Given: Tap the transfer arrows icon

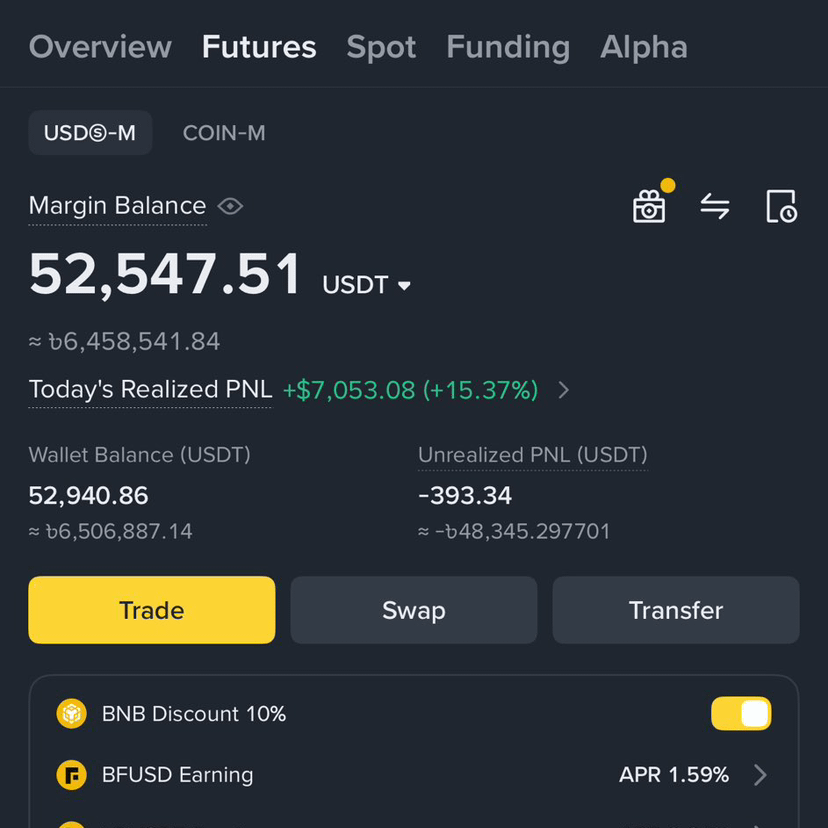Looking at the screenshot, I should pyautogui.click(x=715, y=206).
